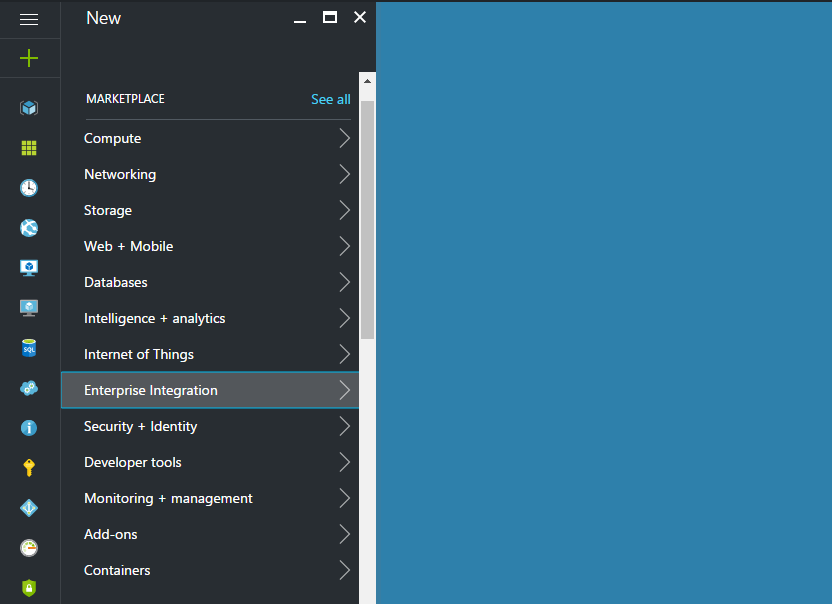Open Security Center green shield icon
The image size is (832, 604).
pyautogui.click(x=29, y=588)
